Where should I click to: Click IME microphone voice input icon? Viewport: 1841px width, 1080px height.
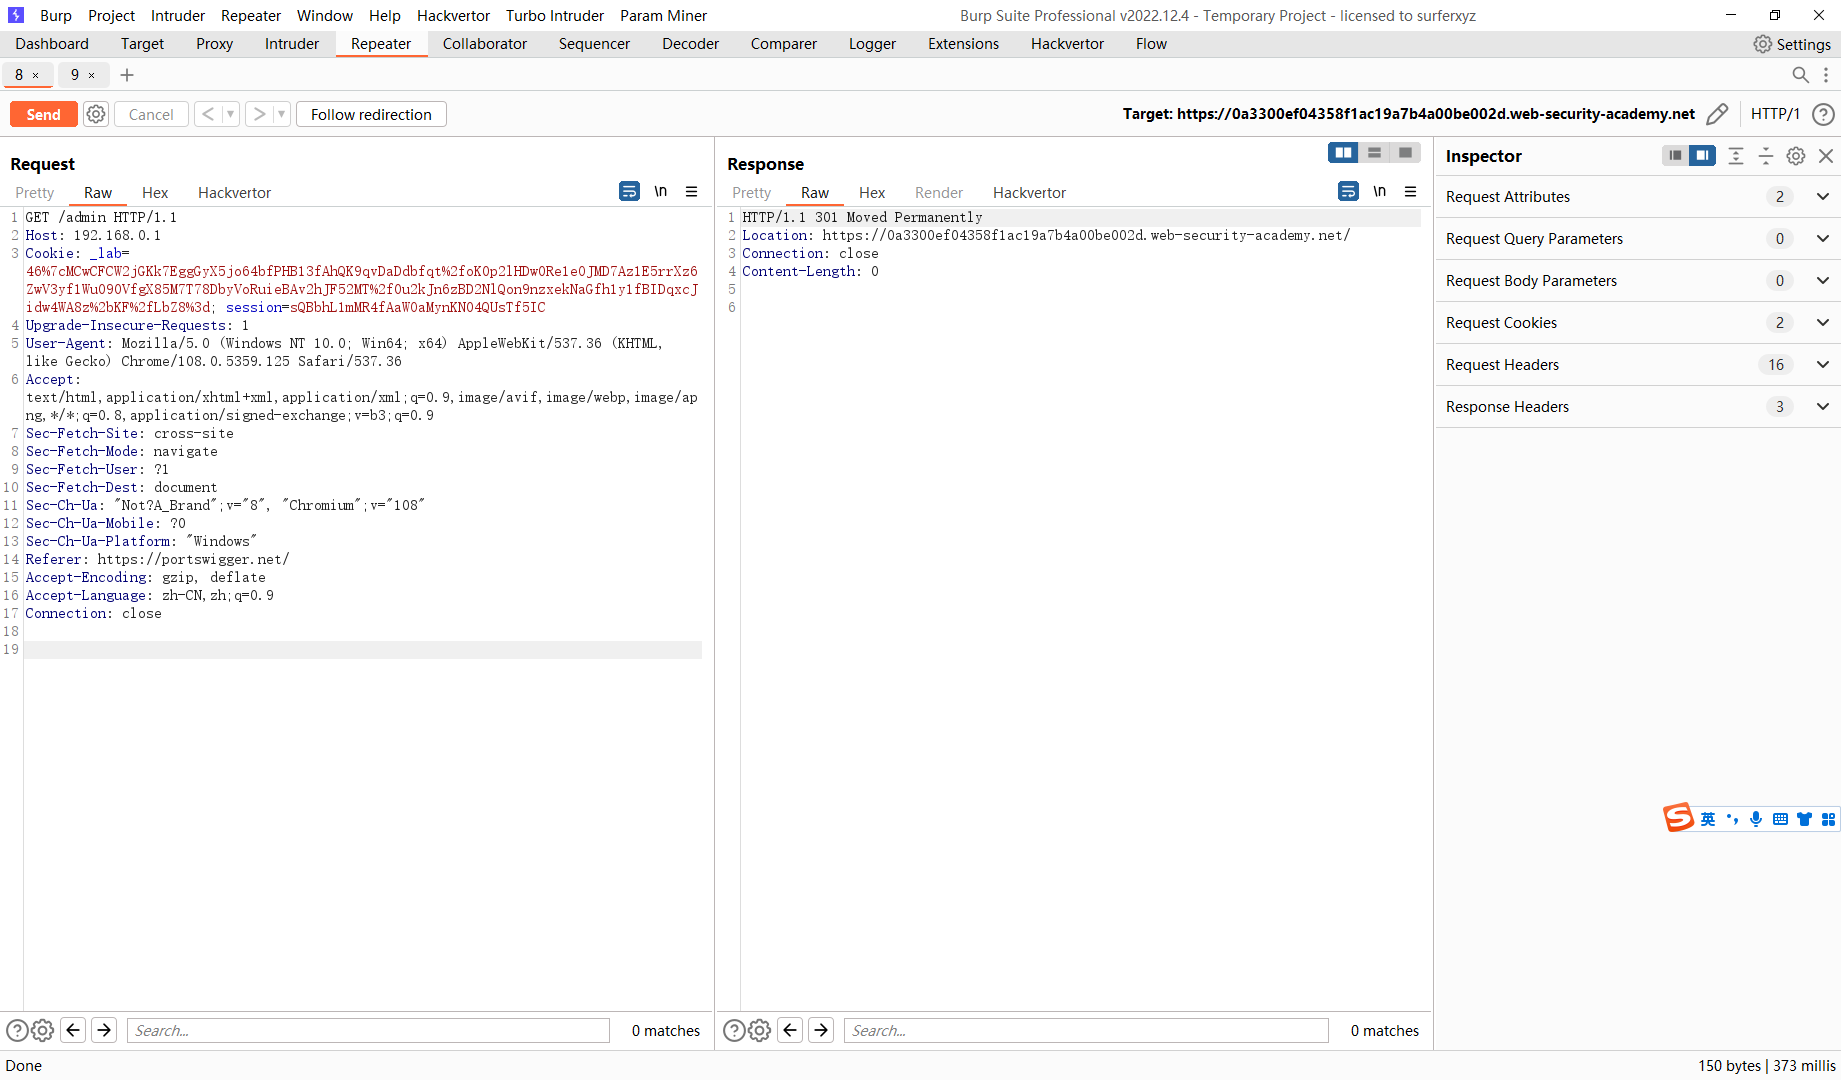(x=1756, y=819)
